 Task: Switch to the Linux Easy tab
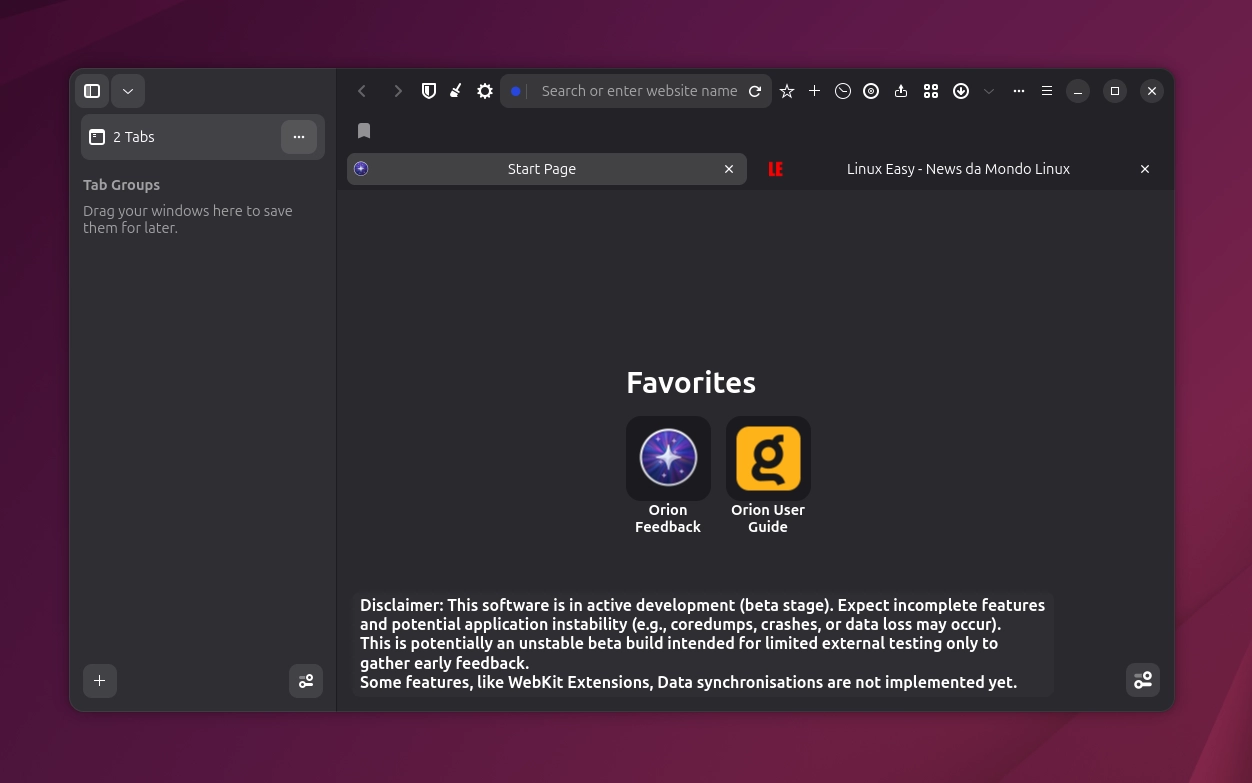click(x=958, y=168)
